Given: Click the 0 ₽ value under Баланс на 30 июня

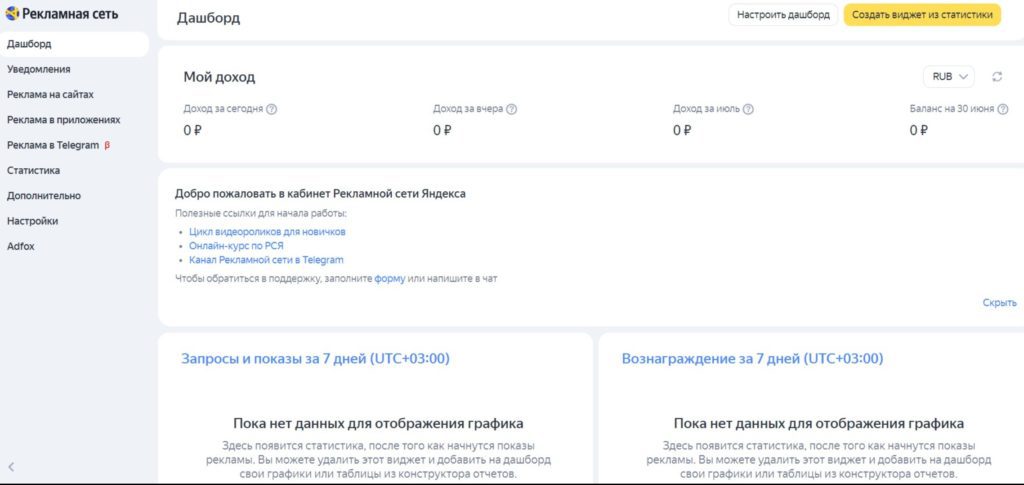Looking at the screenshot, I should coord(919,131).
